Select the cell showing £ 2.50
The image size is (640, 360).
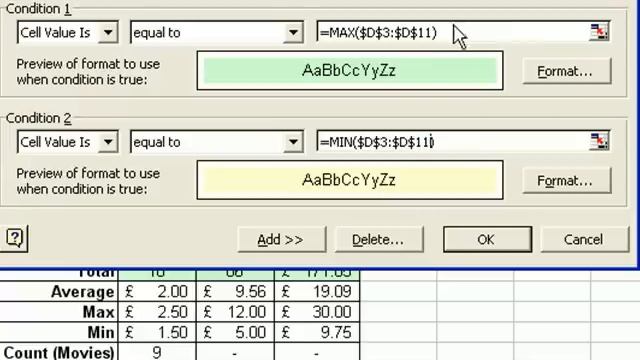tap(157, 312)
